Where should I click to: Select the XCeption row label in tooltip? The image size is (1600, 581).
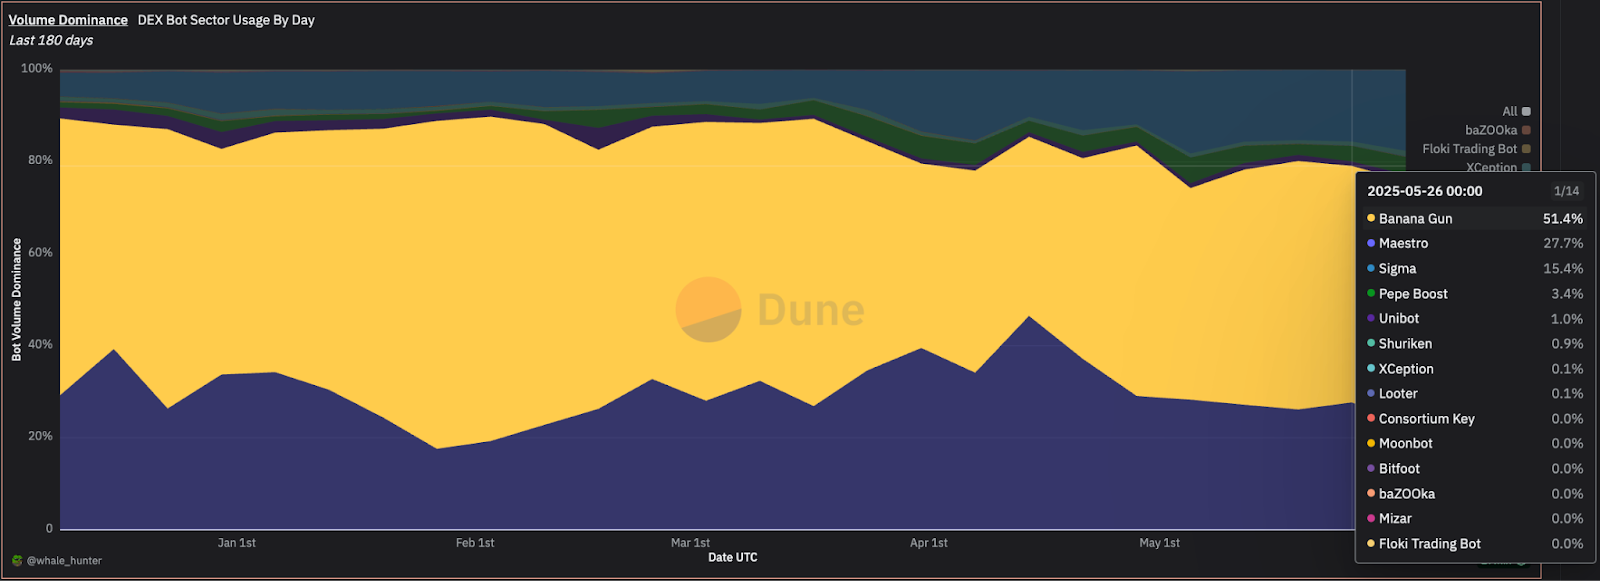[1406, 369]
